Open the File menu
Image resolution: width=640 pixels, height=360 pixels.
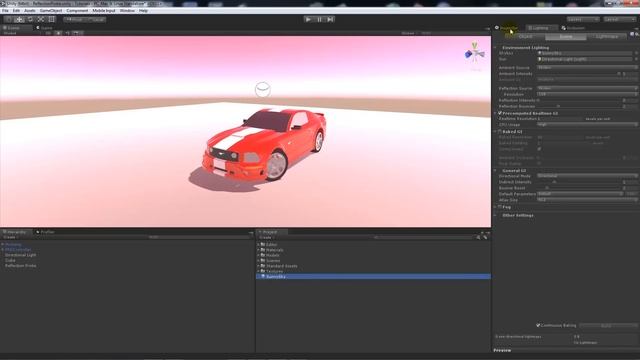(5, 11)
